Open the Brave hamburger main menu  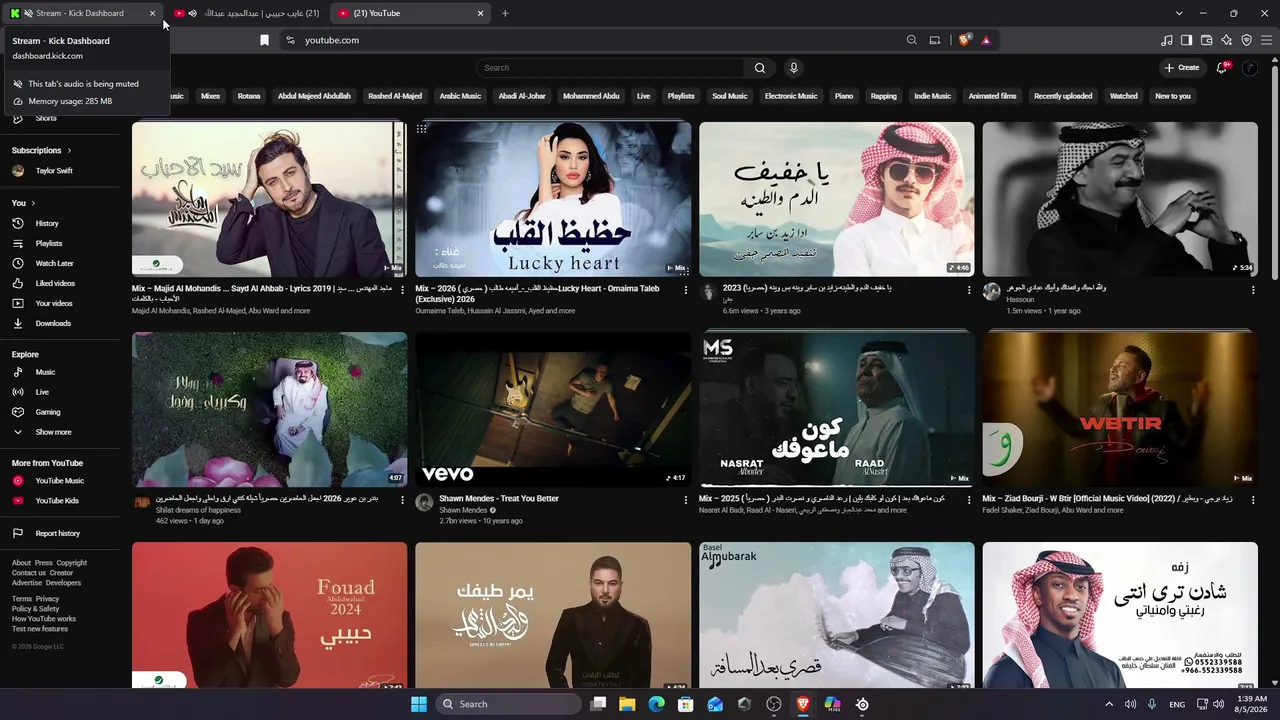click(1267, 40)
